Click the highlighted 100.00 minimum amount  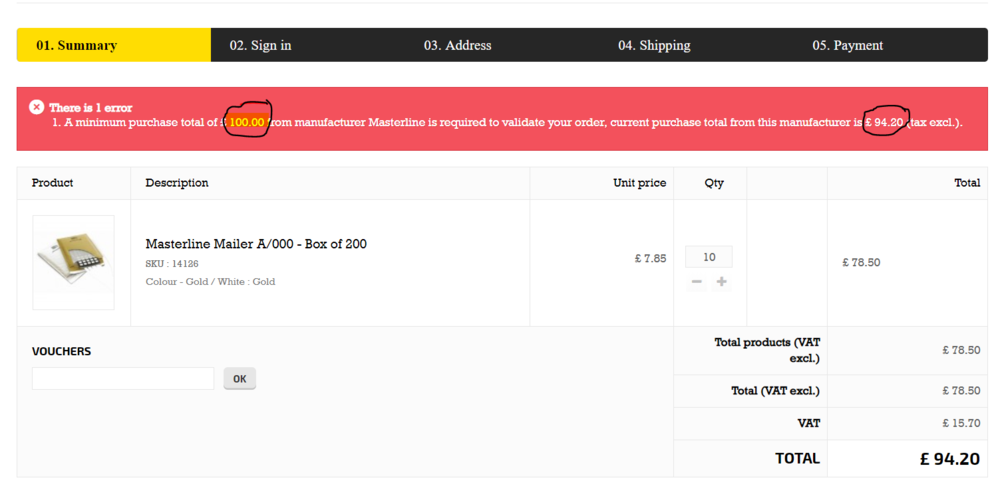(246, 123)
